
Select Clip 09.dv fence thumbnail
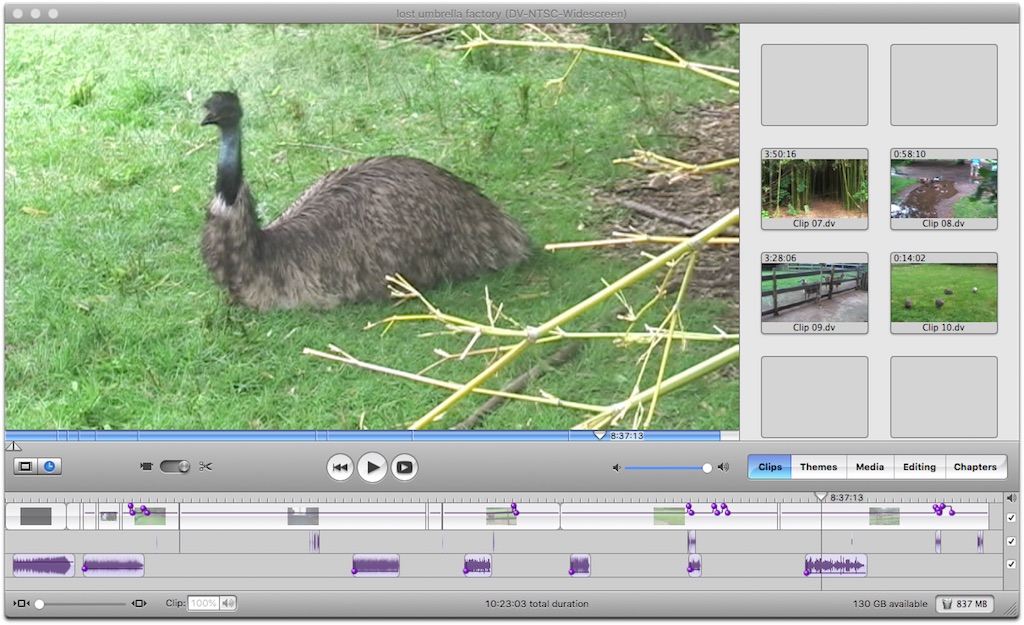(814, 293)
